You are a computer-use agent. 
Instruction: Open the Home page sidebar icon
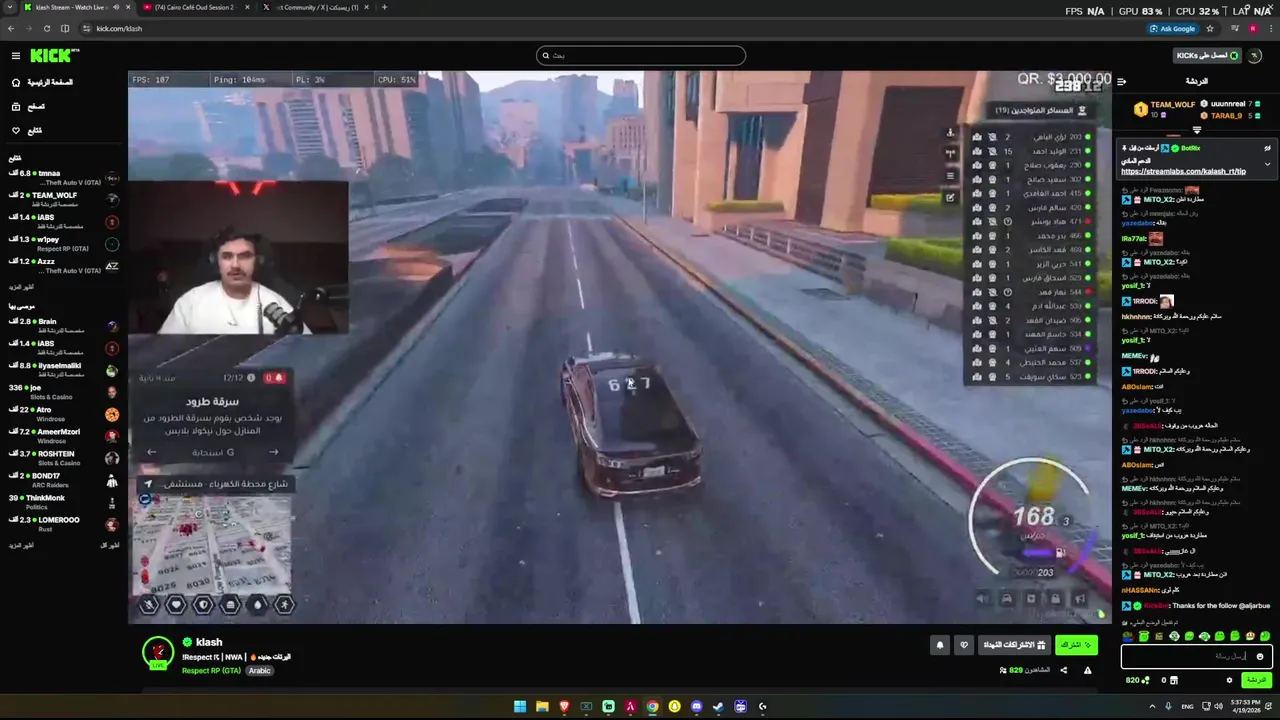(16, 82)
